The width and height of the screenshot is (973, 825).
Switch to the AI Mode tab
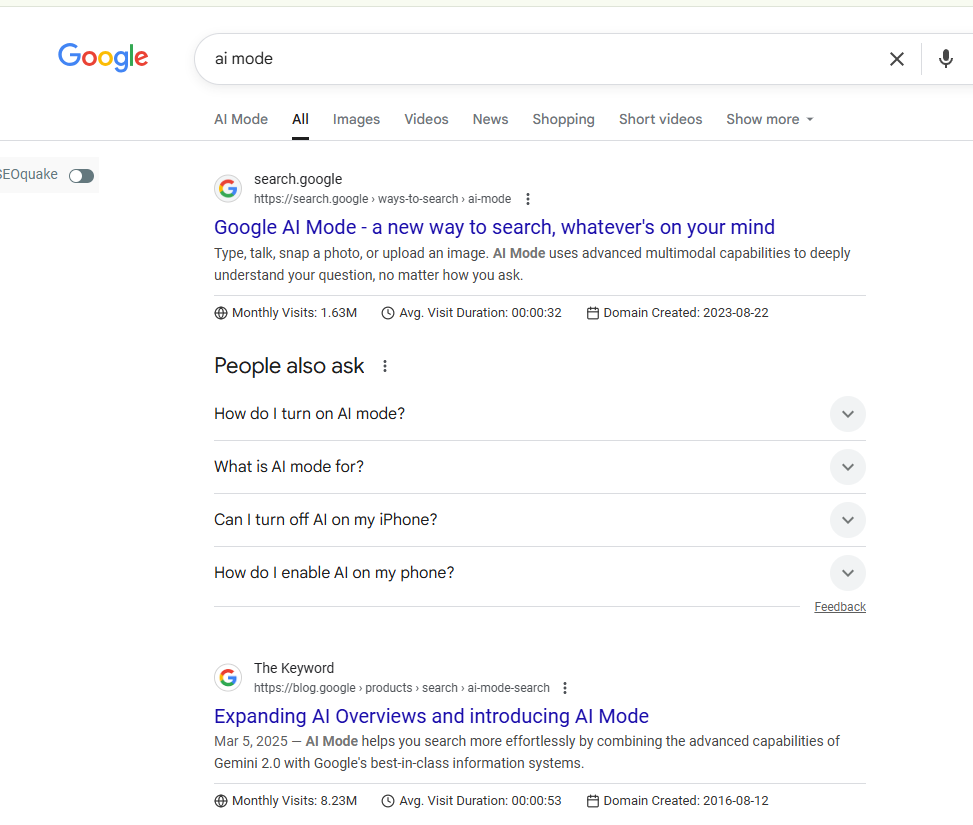(241, 119)
